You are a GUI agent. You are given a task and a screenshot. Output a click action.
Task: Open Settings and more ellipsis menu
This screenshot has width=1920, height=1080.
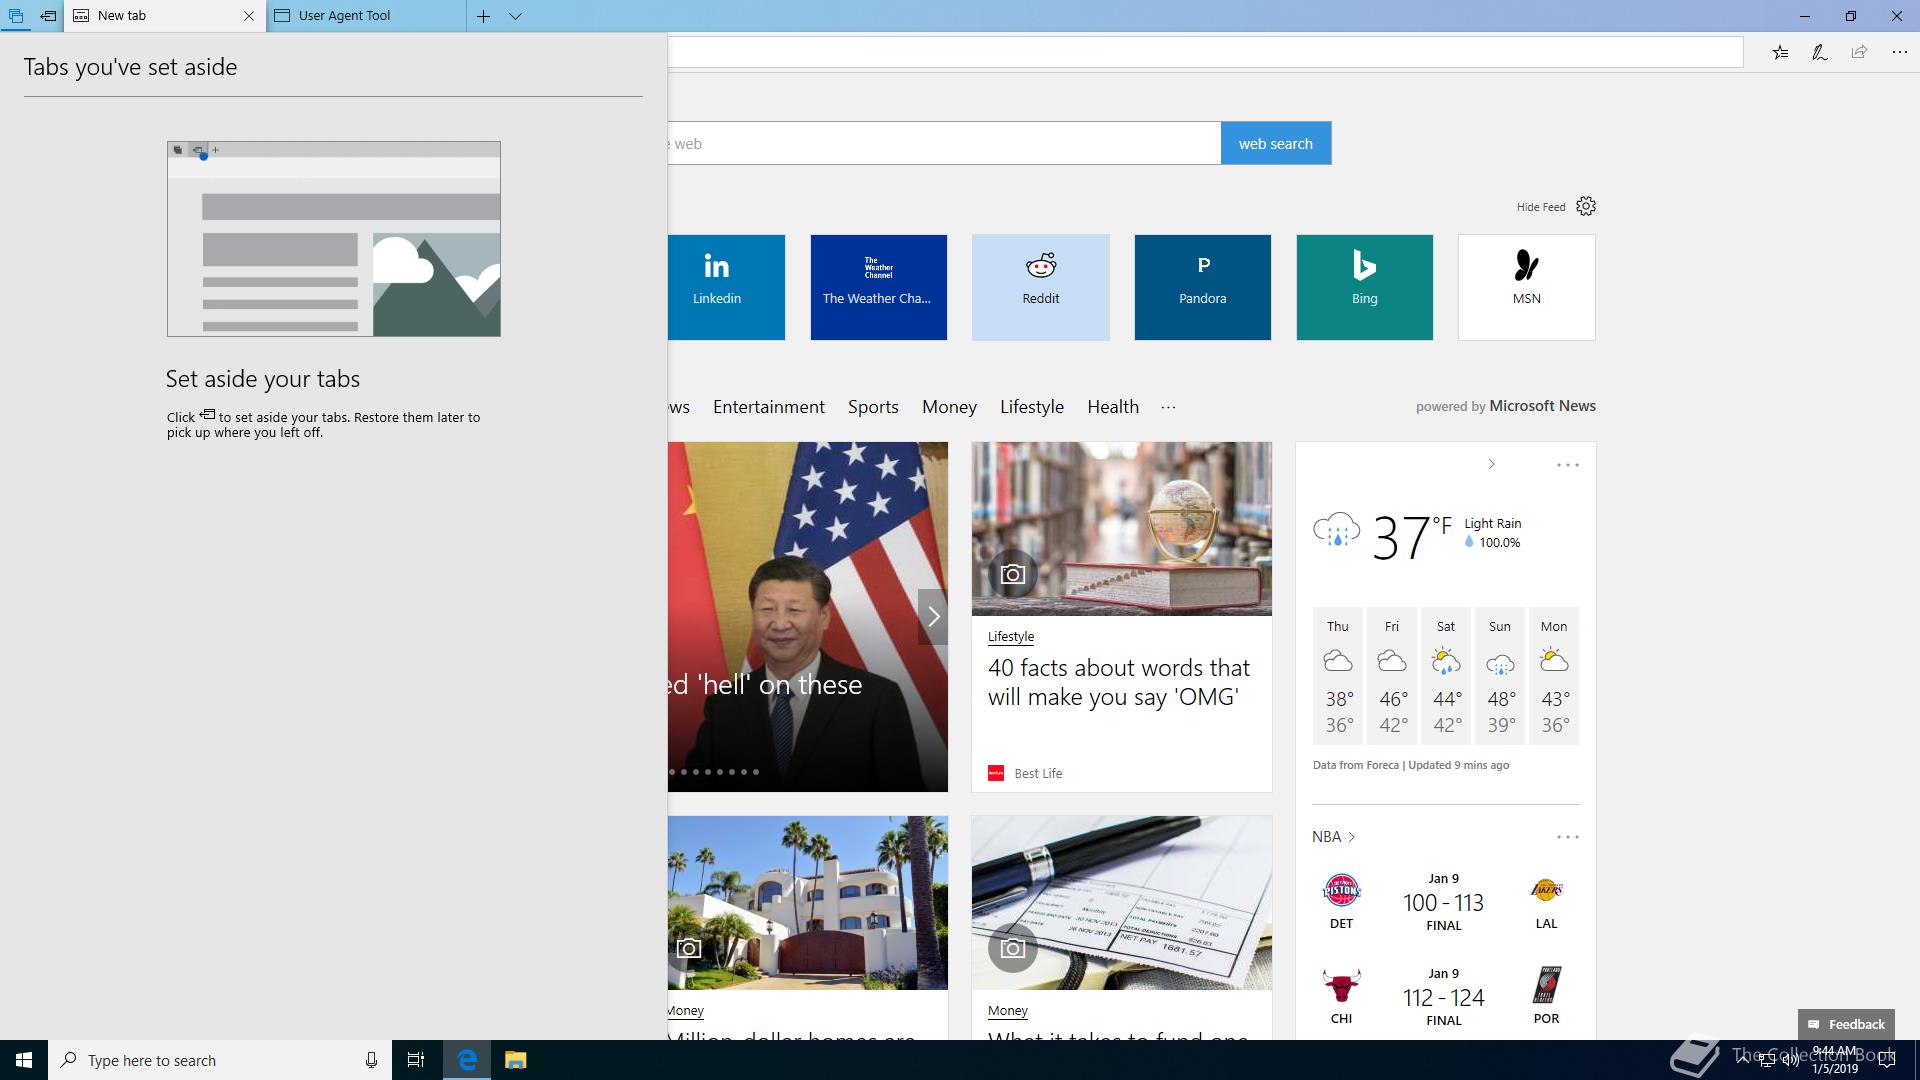tap(1899, 52)
